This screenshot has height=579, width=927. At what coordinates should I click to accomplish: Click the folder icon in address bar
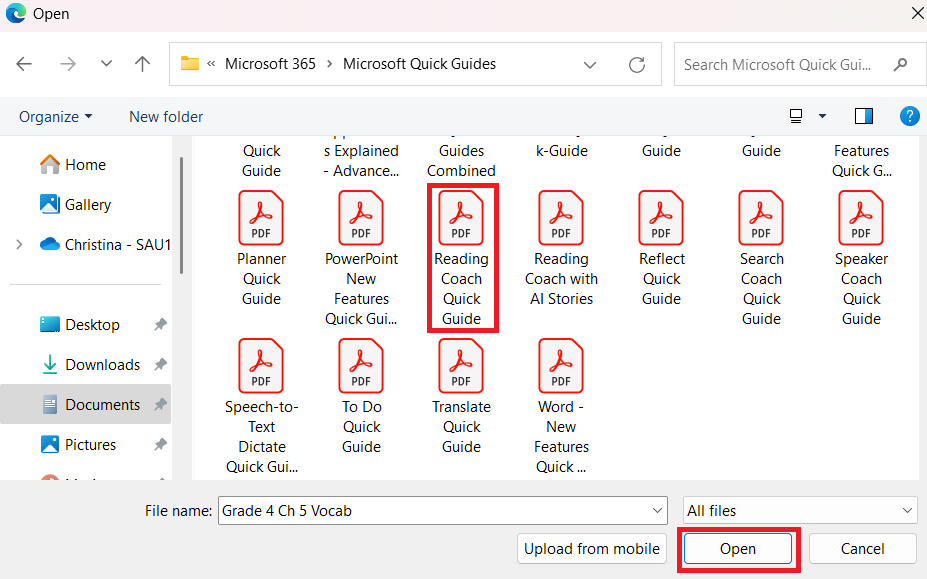190,63
